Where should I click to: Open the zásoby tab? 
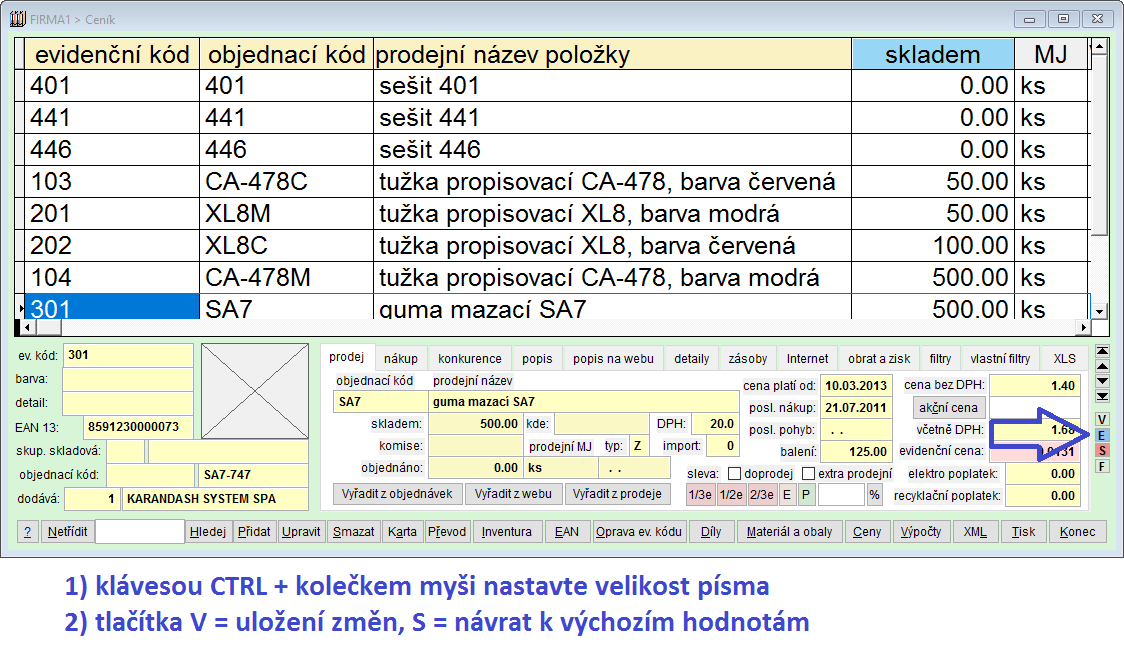(x=748, y=358)
